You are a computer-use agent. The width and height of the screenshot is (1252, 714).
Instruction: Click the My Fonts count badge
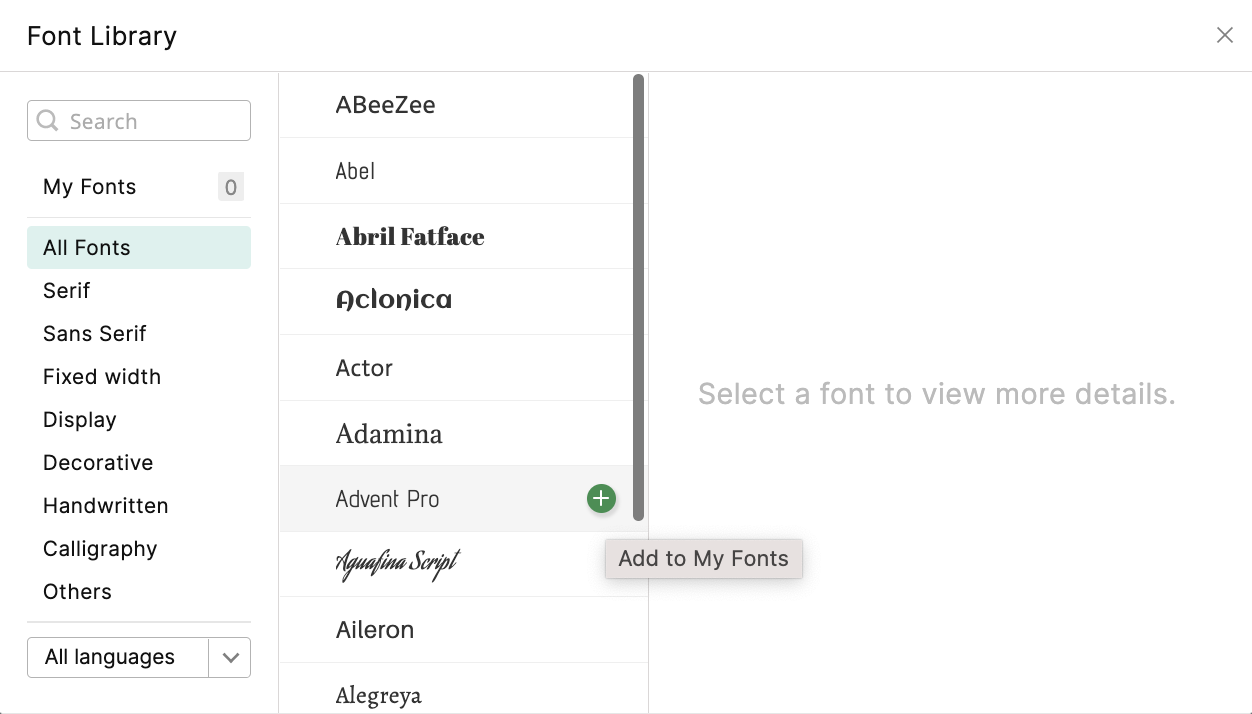[x=231, y=187]
